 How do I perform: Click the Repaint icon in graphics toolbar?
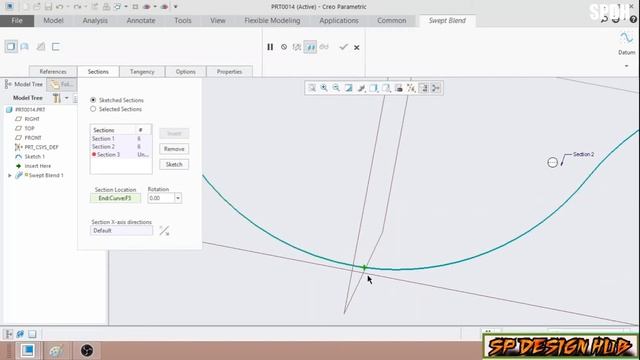[x=349, y=88]
